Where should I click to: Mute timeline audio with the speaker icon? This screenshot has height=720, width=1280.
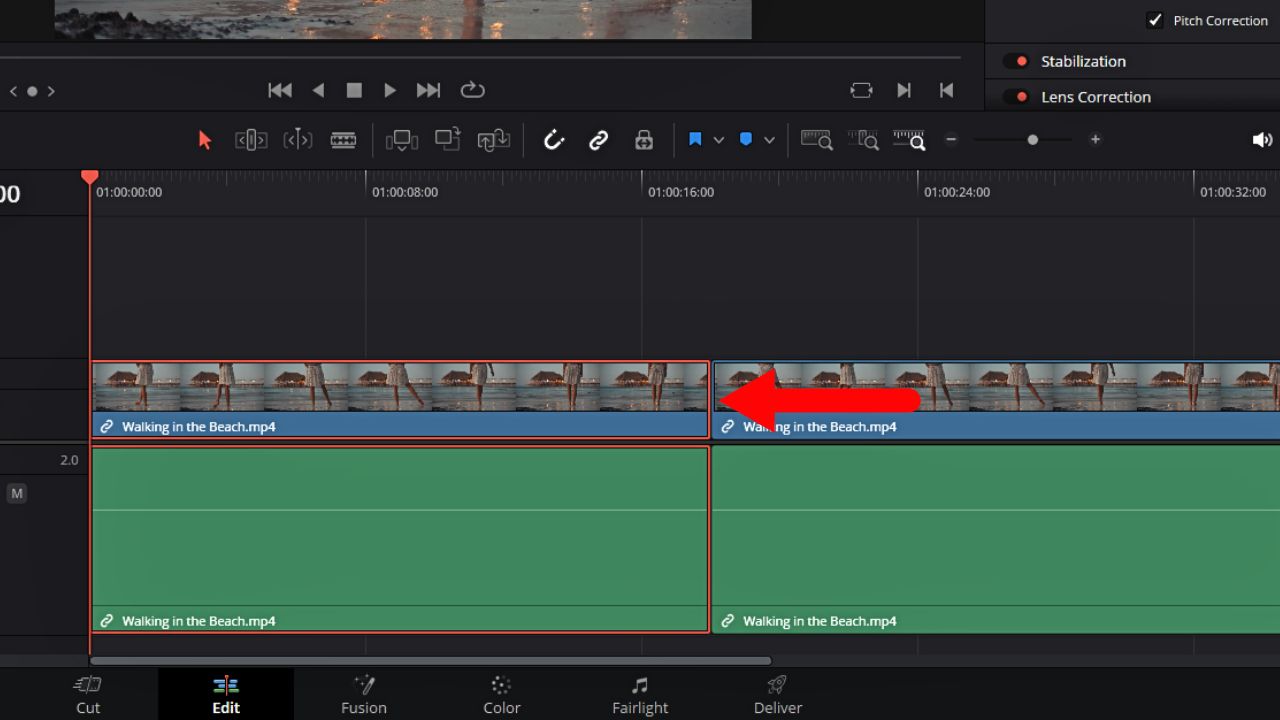click(1262, 139)
